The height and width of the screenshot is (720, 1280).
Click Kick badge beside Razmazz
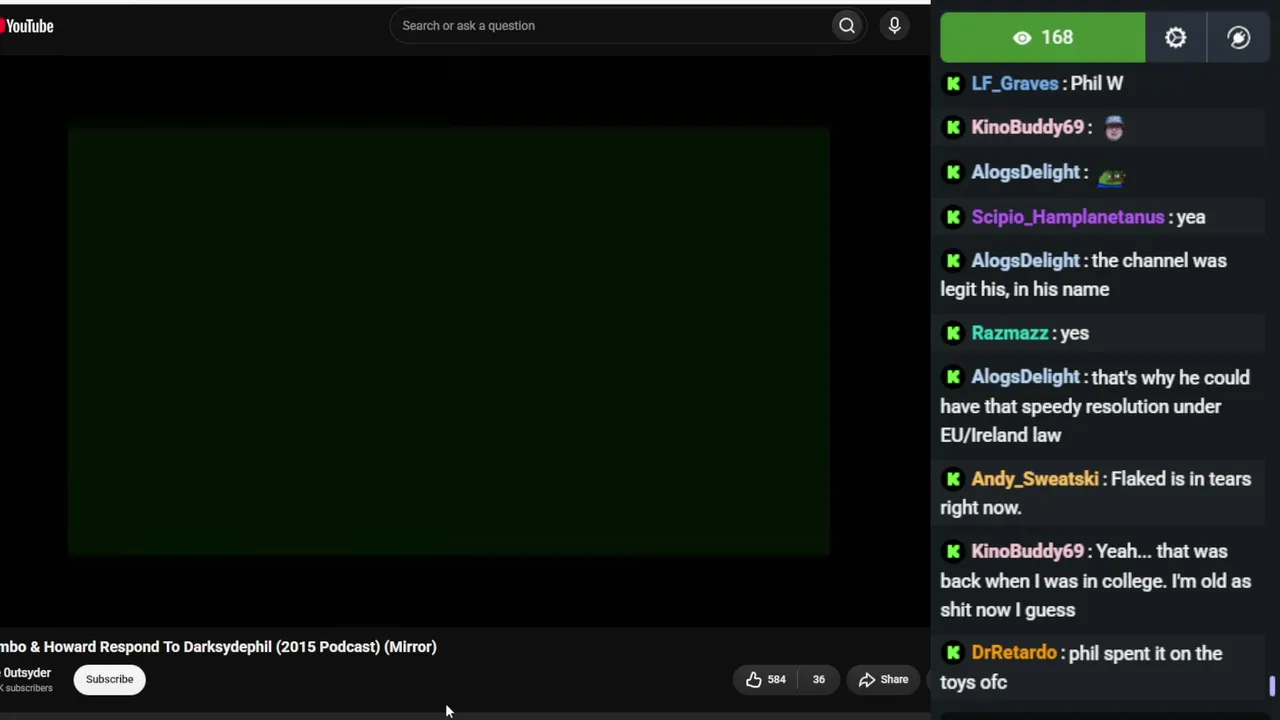click(953, 333)
